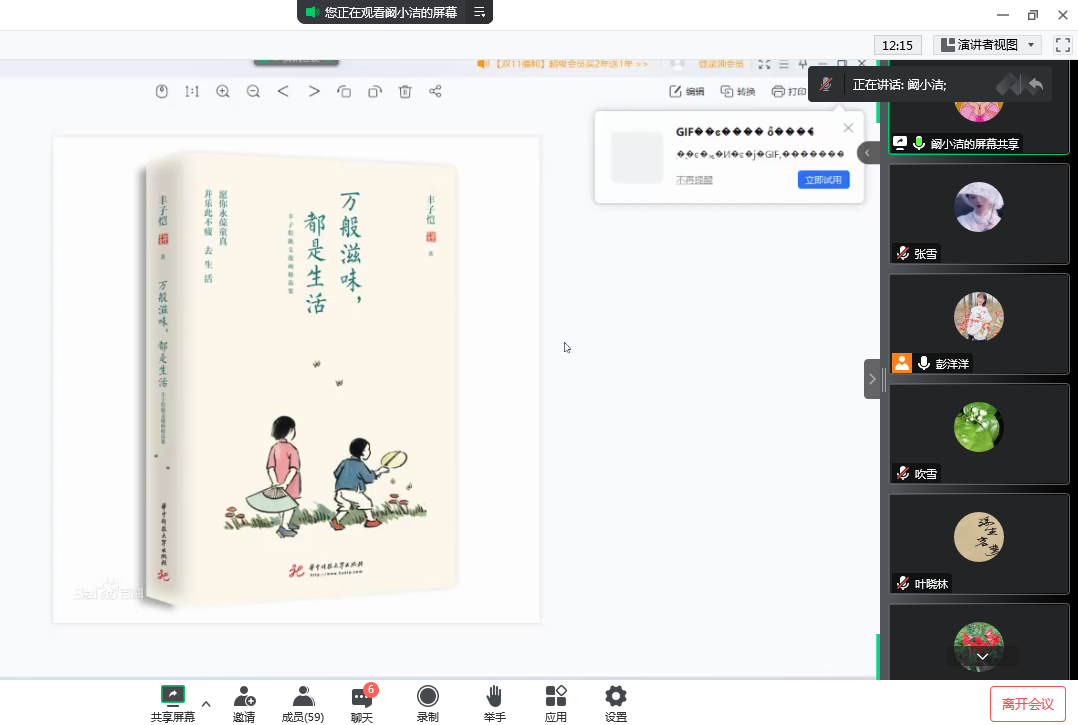1078x725 pixels.
Task: Click the viewer fullscreen expand icon
Action: tap(764, 64)
